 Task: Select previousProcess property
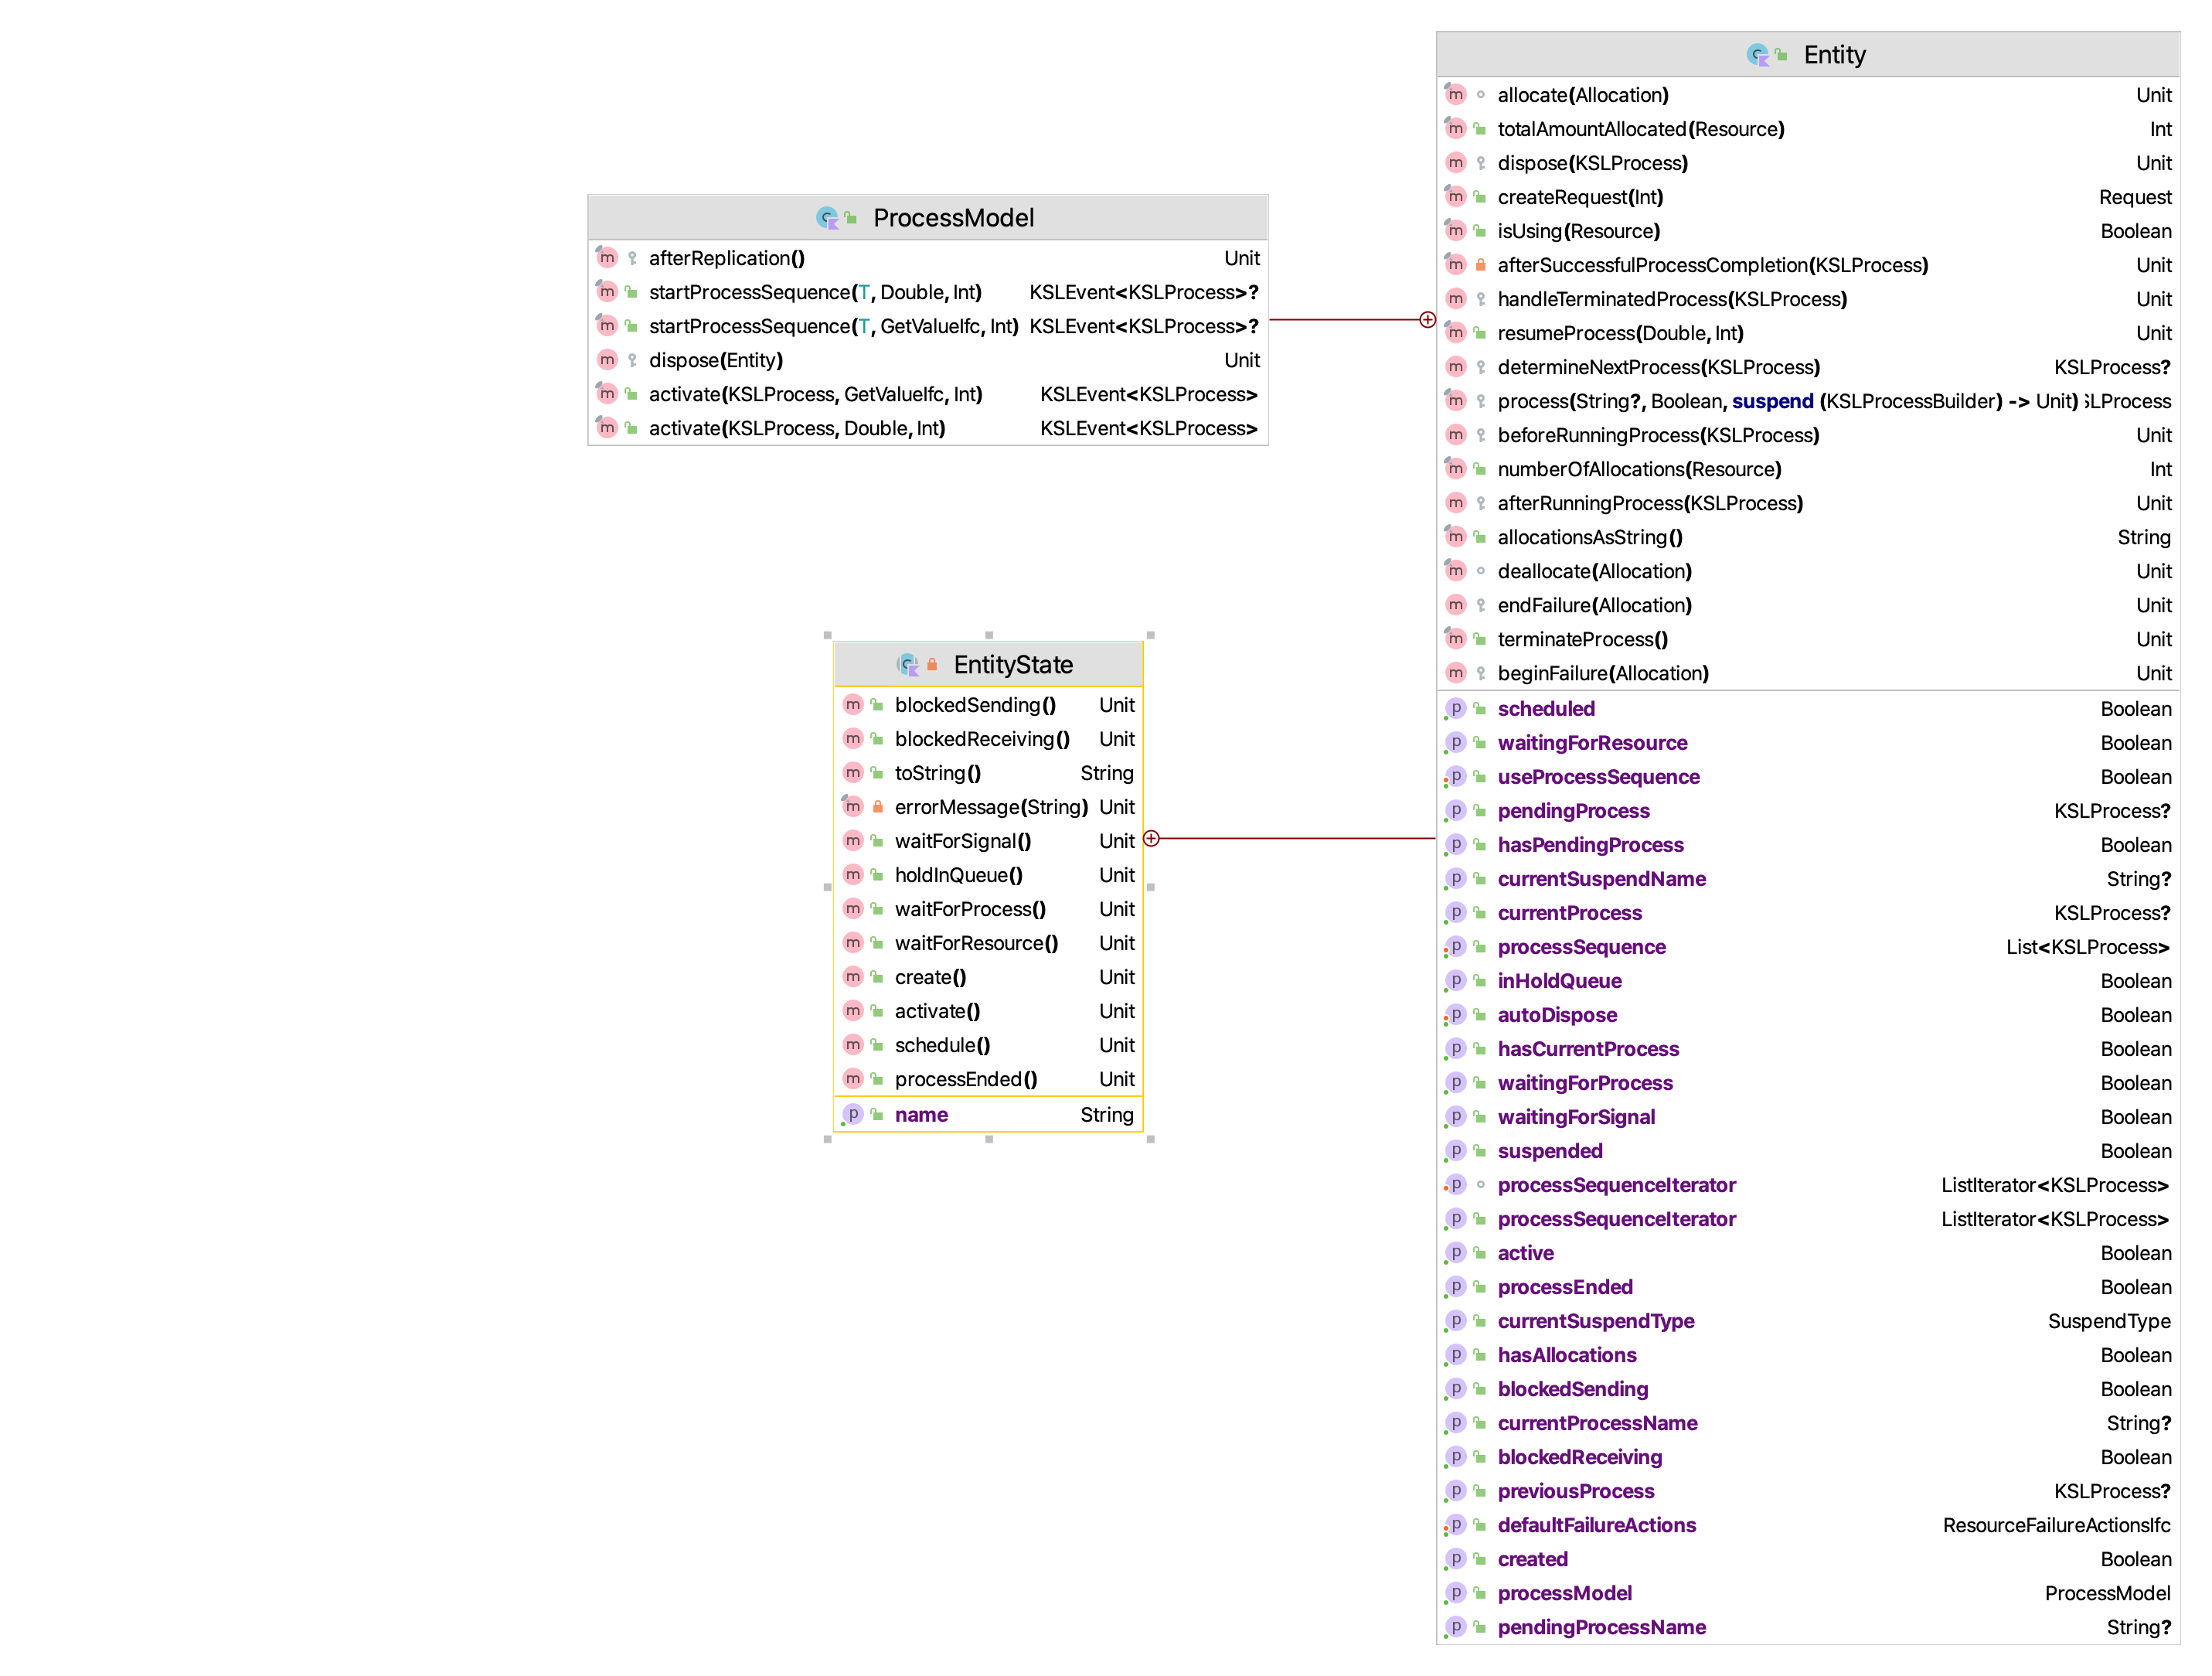1808,1491
